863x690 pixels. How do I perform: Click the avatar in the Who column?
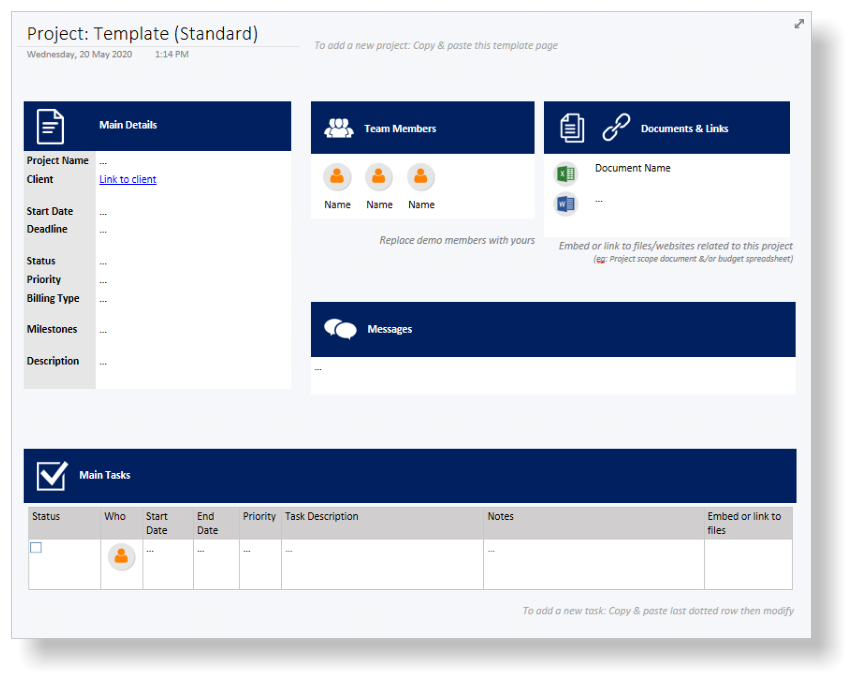tap(121, 557)
